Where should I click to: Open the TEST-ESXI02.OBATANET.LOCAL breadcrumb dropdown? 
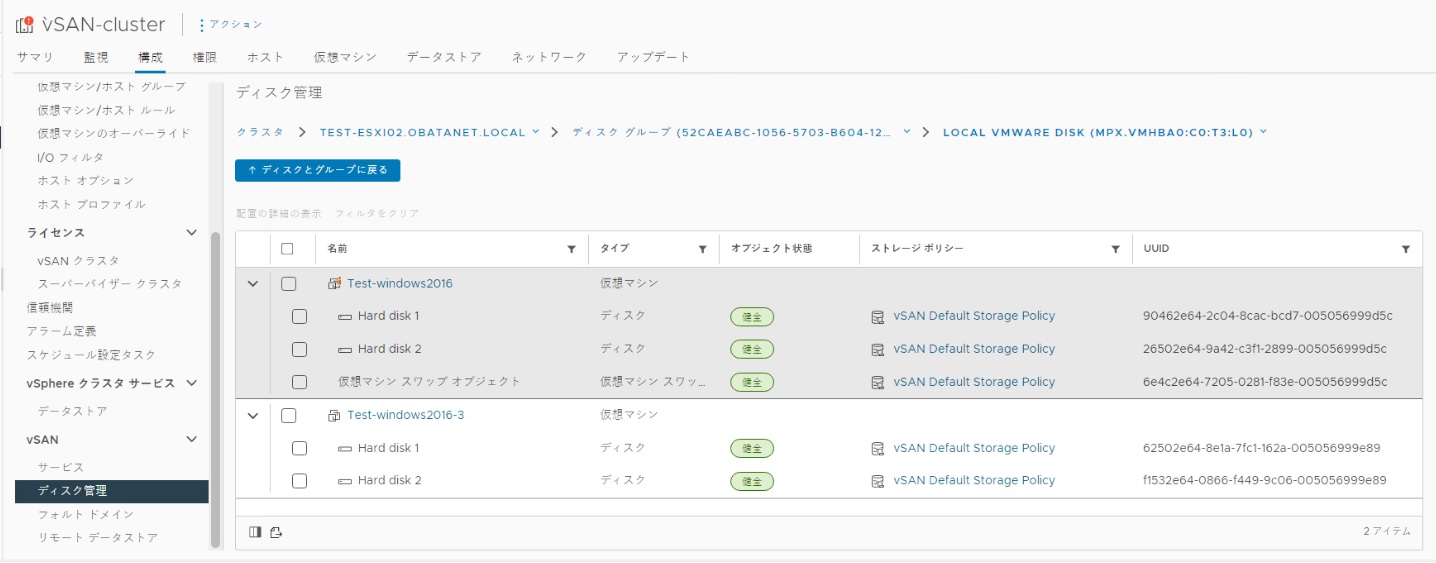536,132
